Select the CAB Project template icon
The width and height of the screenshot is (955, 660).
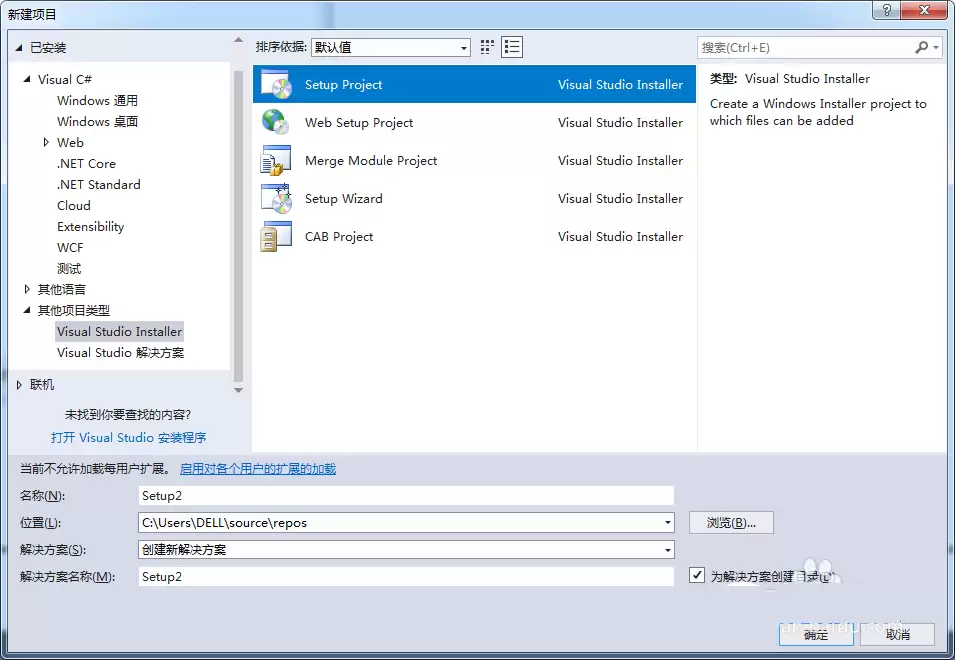click(x=276, y=236)
